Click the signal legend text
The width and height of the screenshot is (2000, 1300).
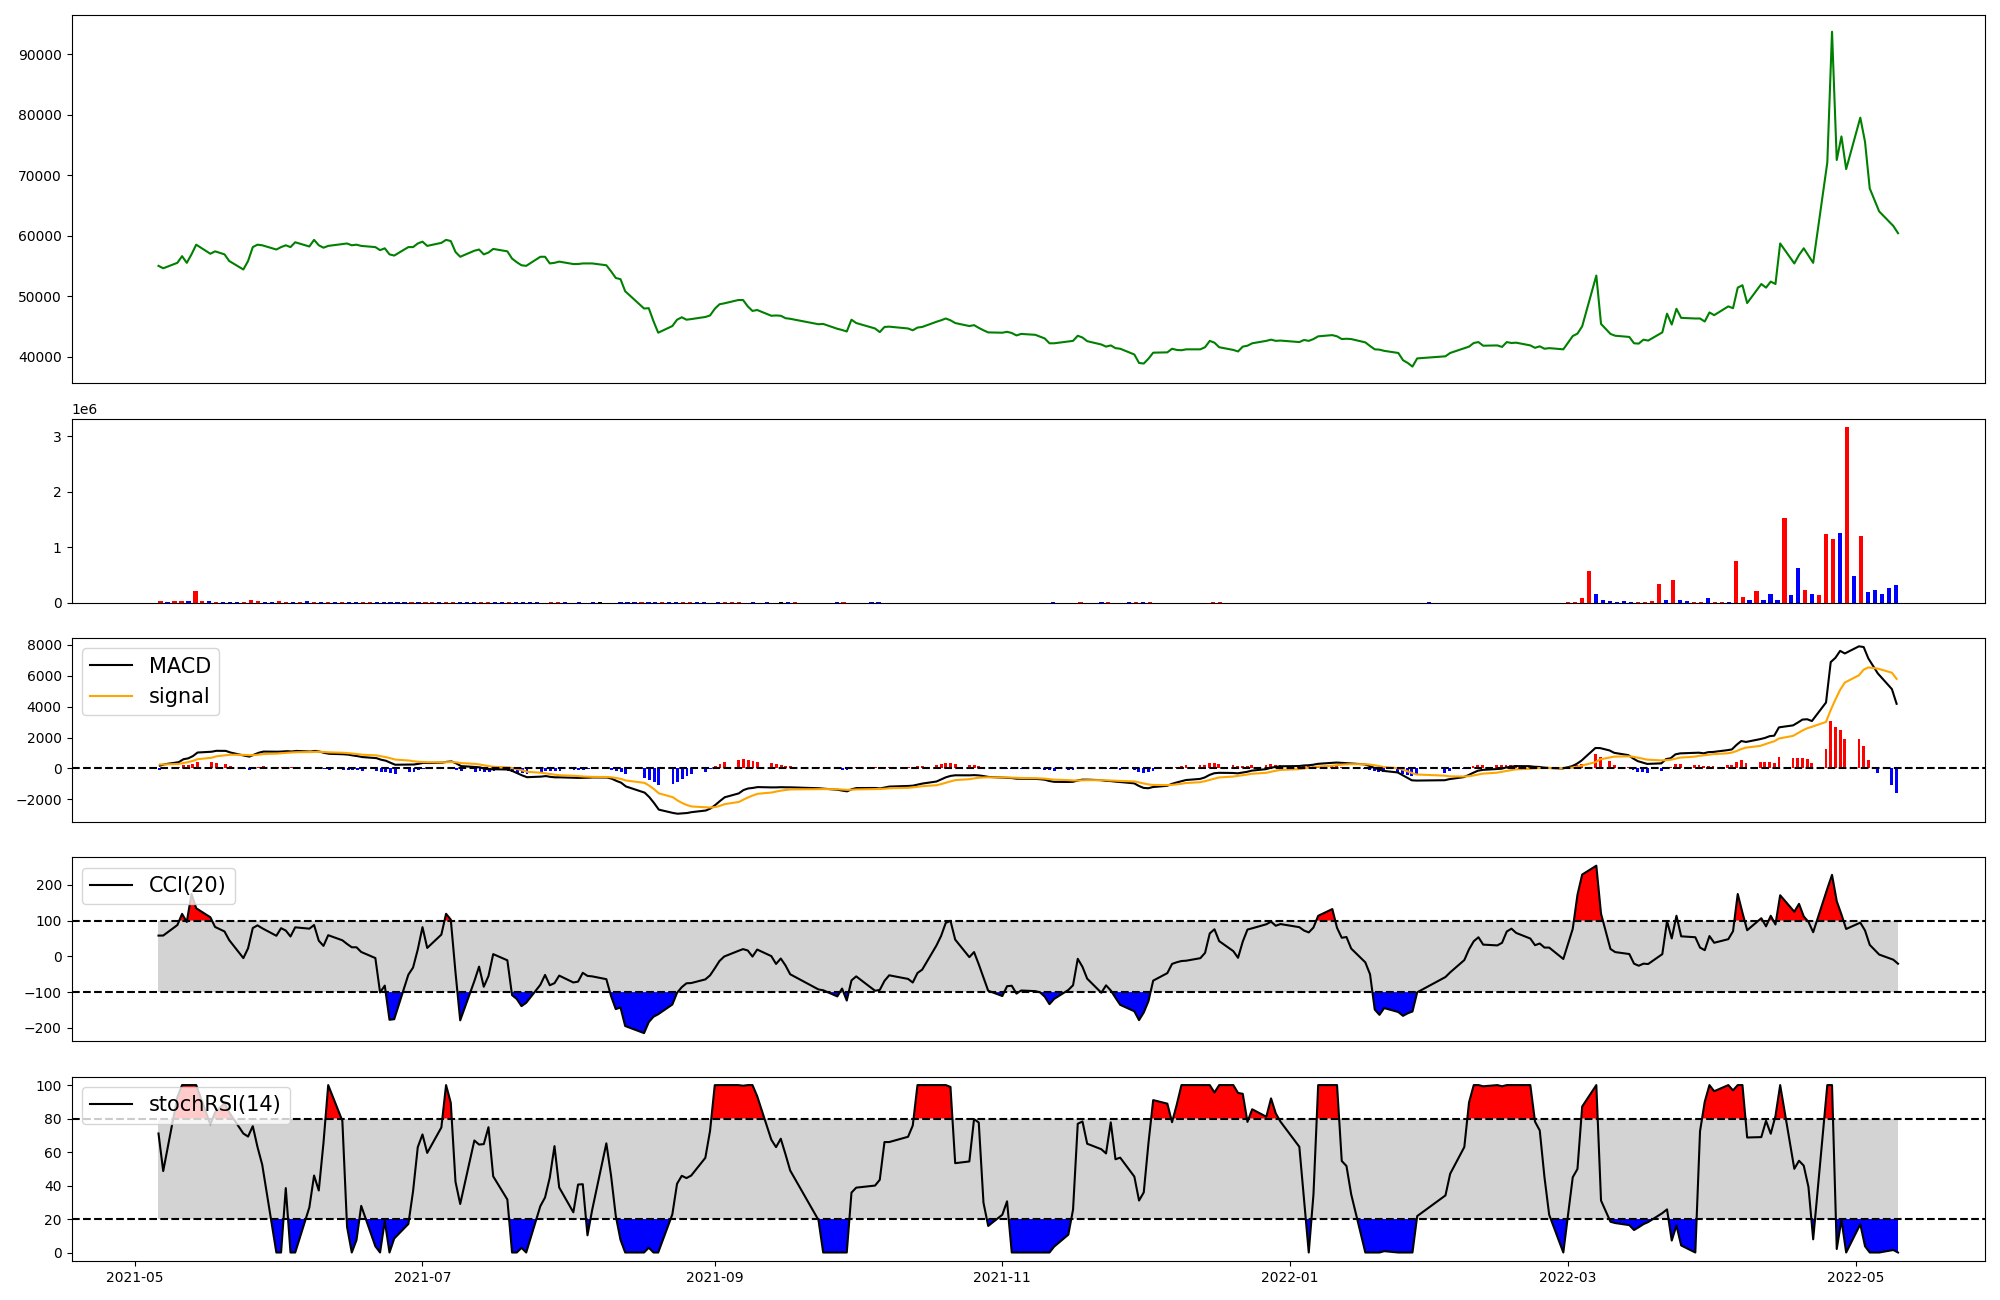pyautogui.click(x=179, y=696)
